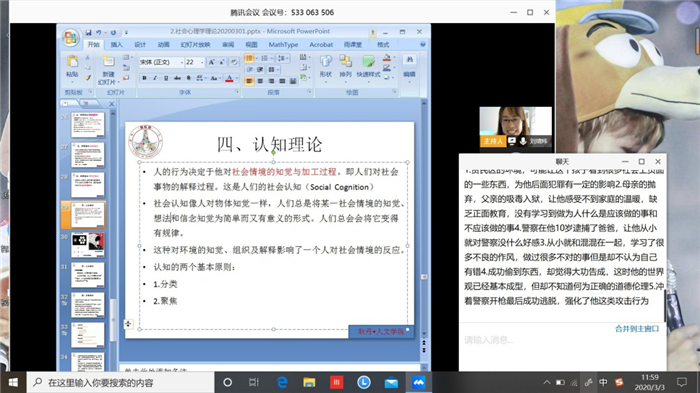Undo the last action in PowerPoint
This screenshot has width=700, height=393.
[x=98, y=33]
